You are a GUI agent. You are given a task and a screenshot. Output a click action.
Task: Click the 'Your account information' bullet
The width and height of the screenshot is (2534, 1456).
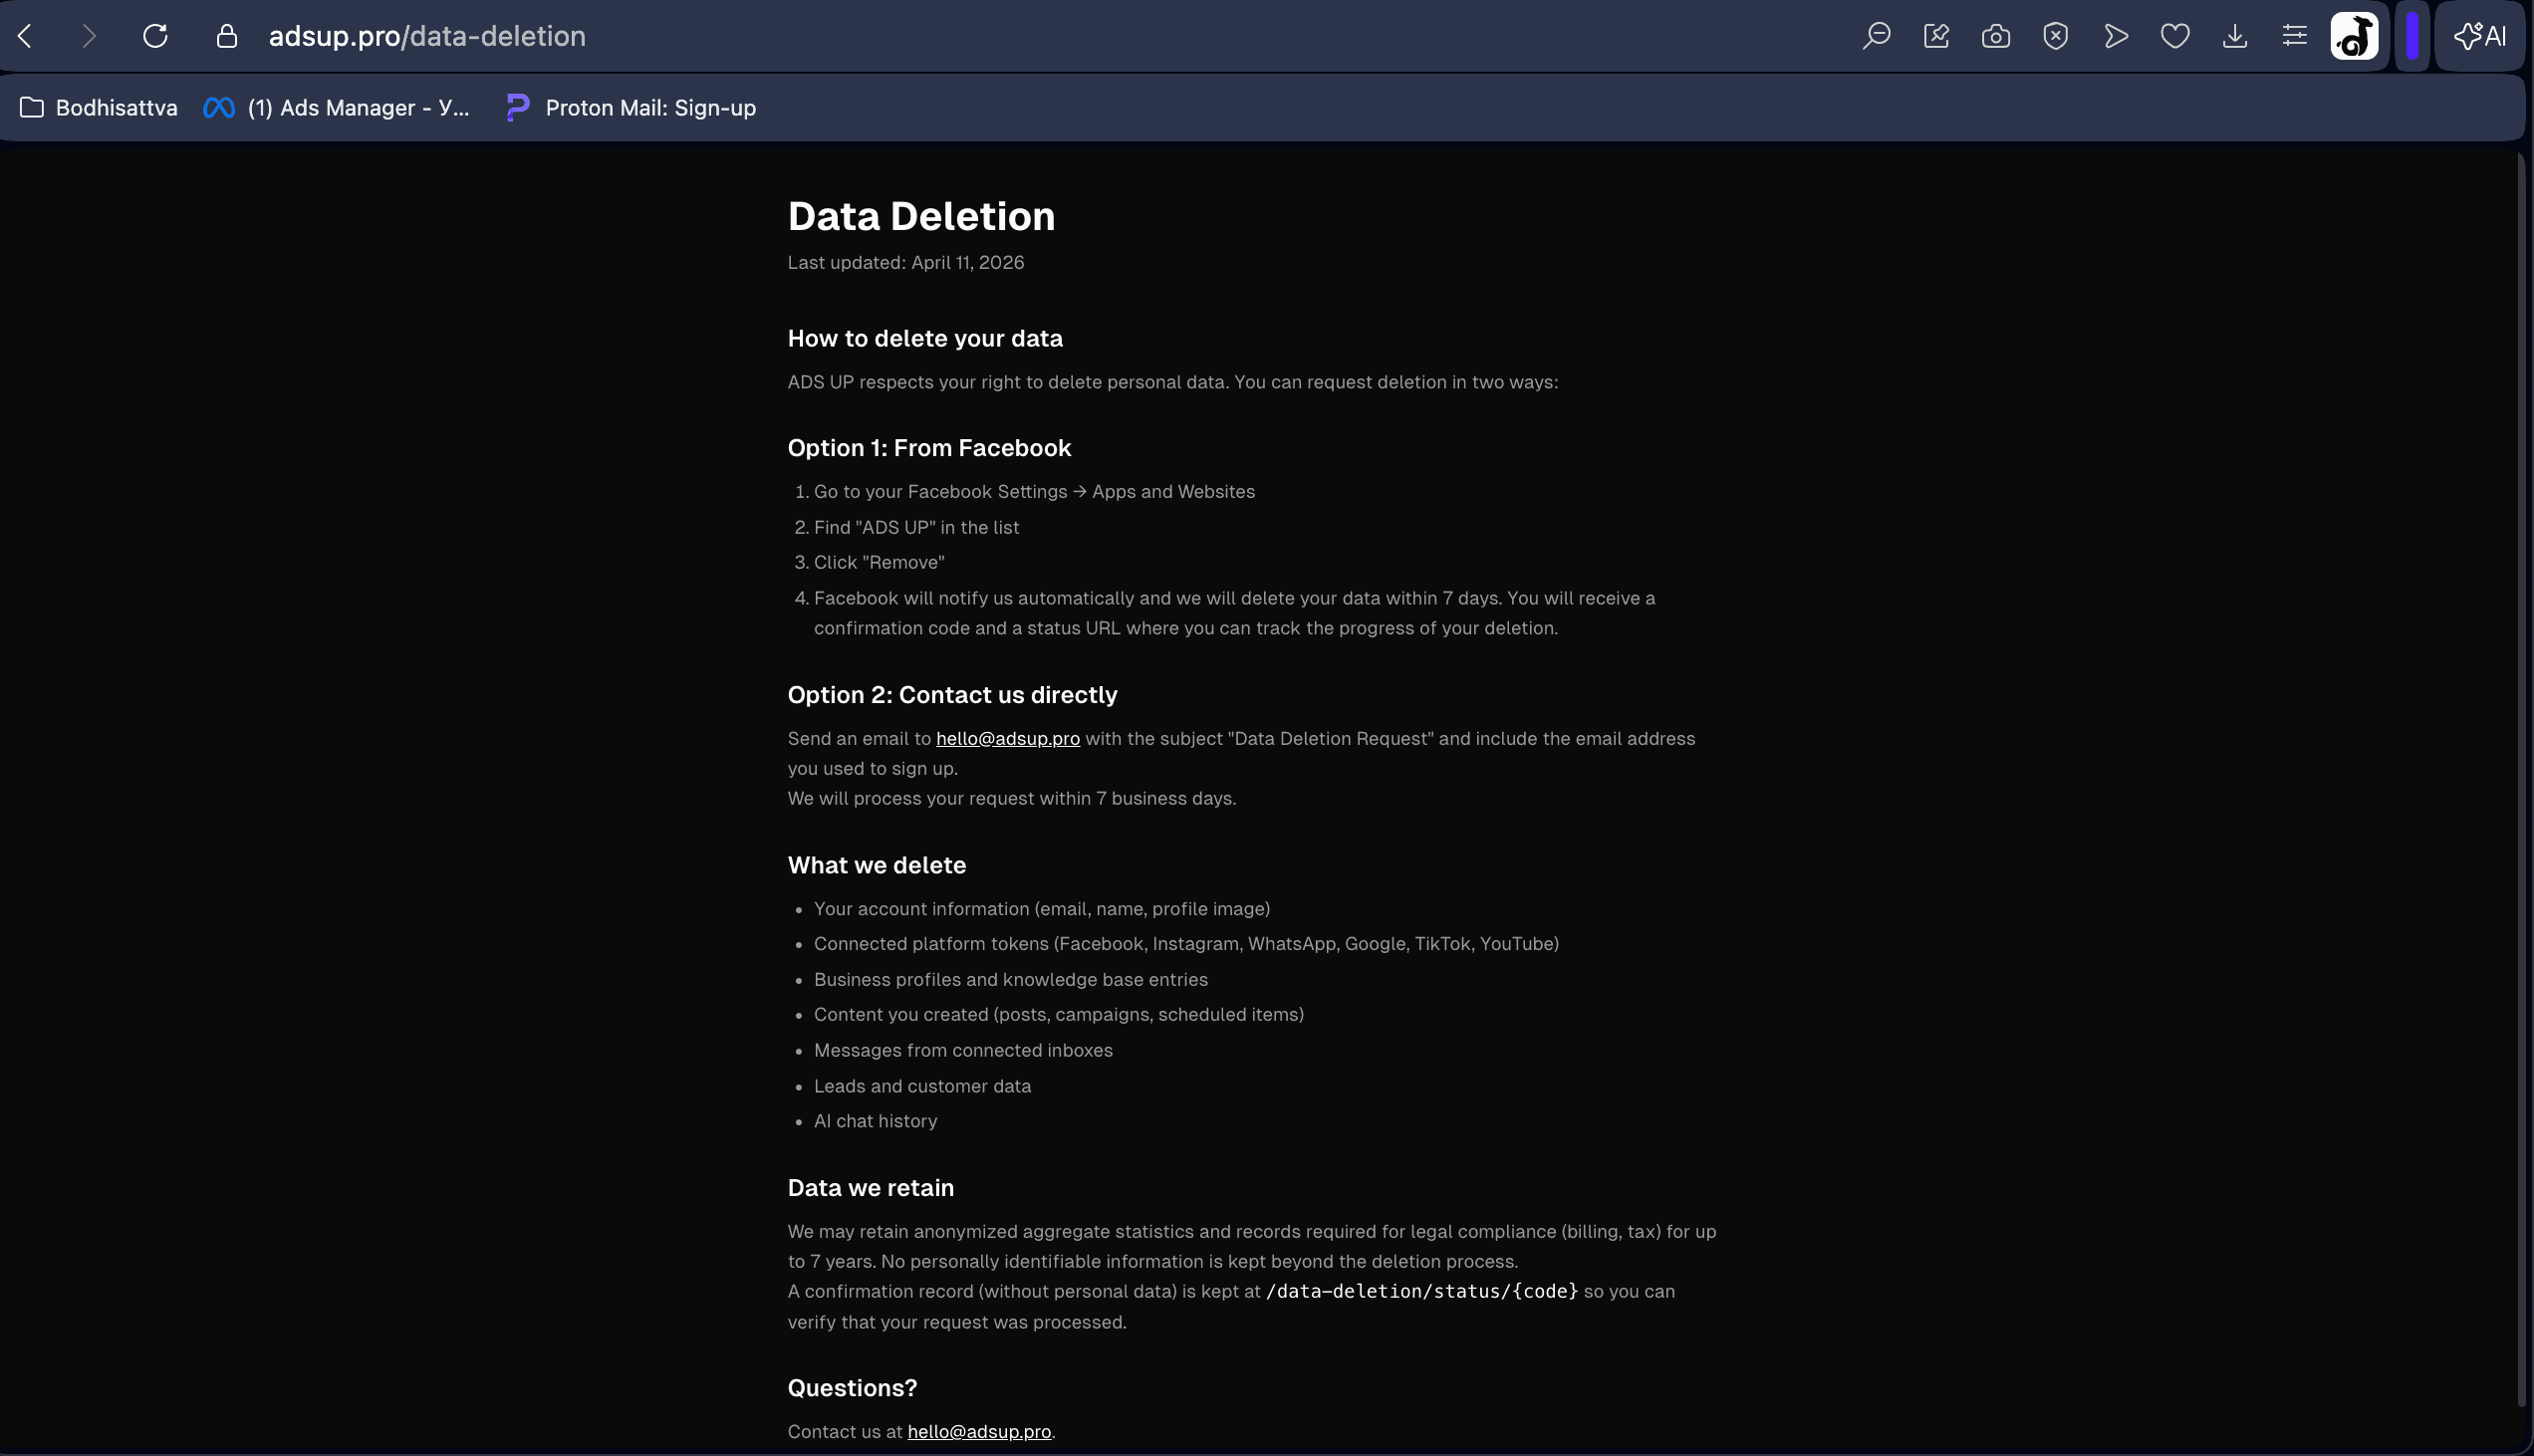[1042, 908]
